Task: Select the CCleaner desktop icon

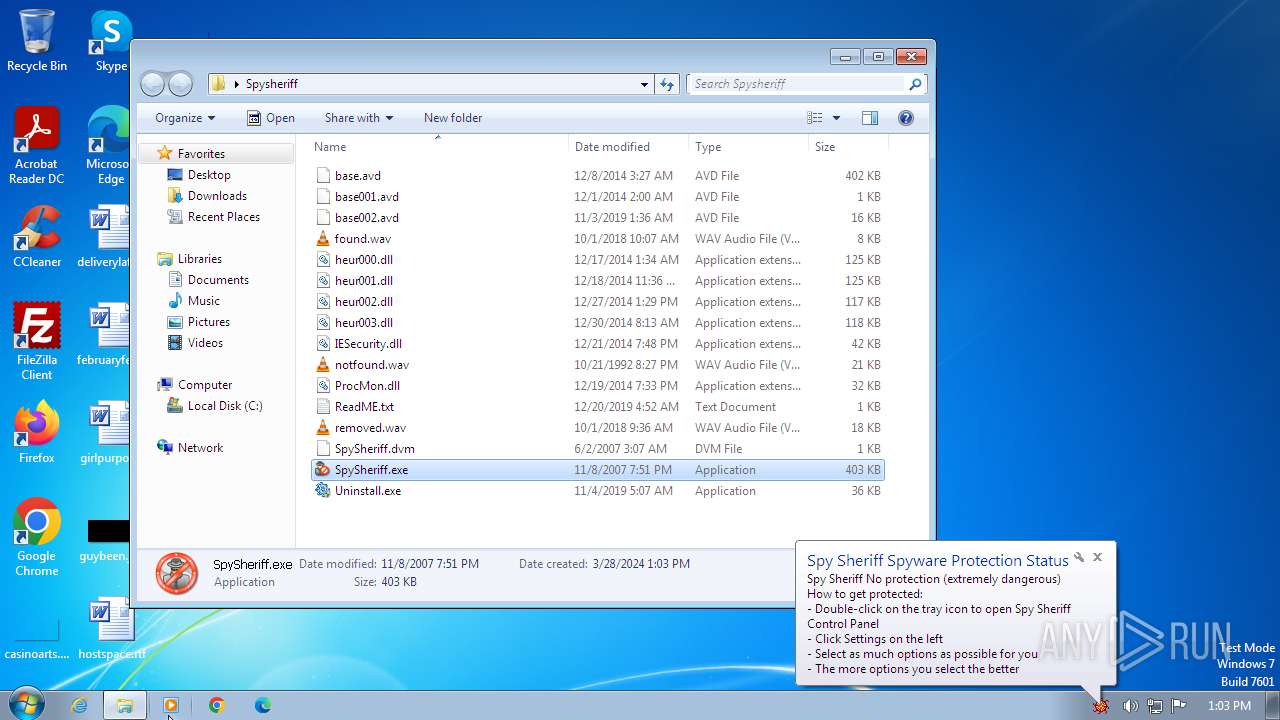Action: coord(37,237)
